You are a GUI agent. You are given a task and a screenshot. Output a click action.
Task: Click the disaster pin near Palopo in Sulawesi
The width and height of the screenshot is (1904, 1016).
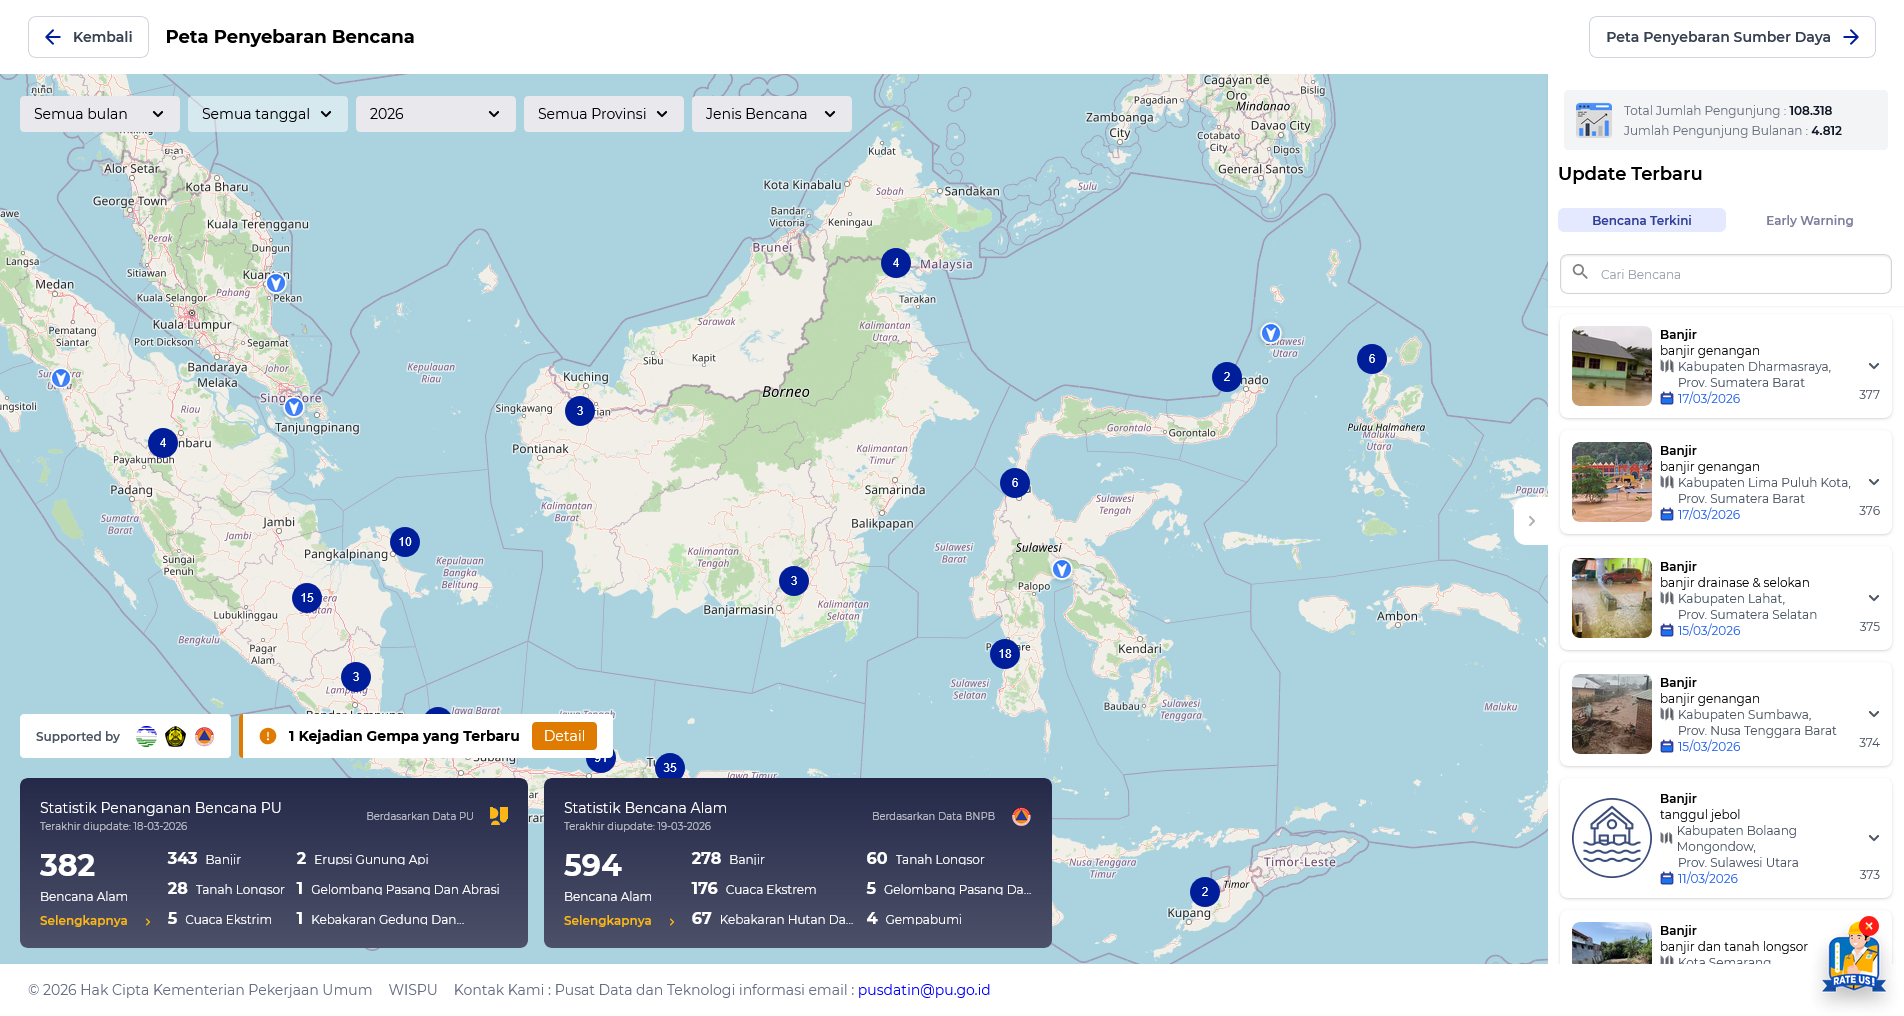pos(1062,569)
